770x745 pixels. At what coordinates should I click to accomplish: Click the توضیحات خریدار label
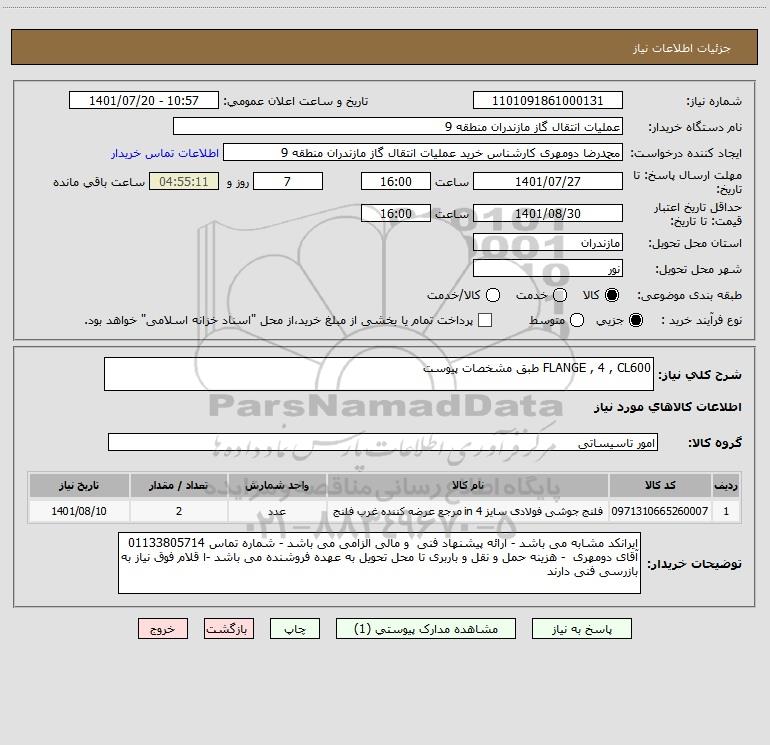(x=694, y=564)
